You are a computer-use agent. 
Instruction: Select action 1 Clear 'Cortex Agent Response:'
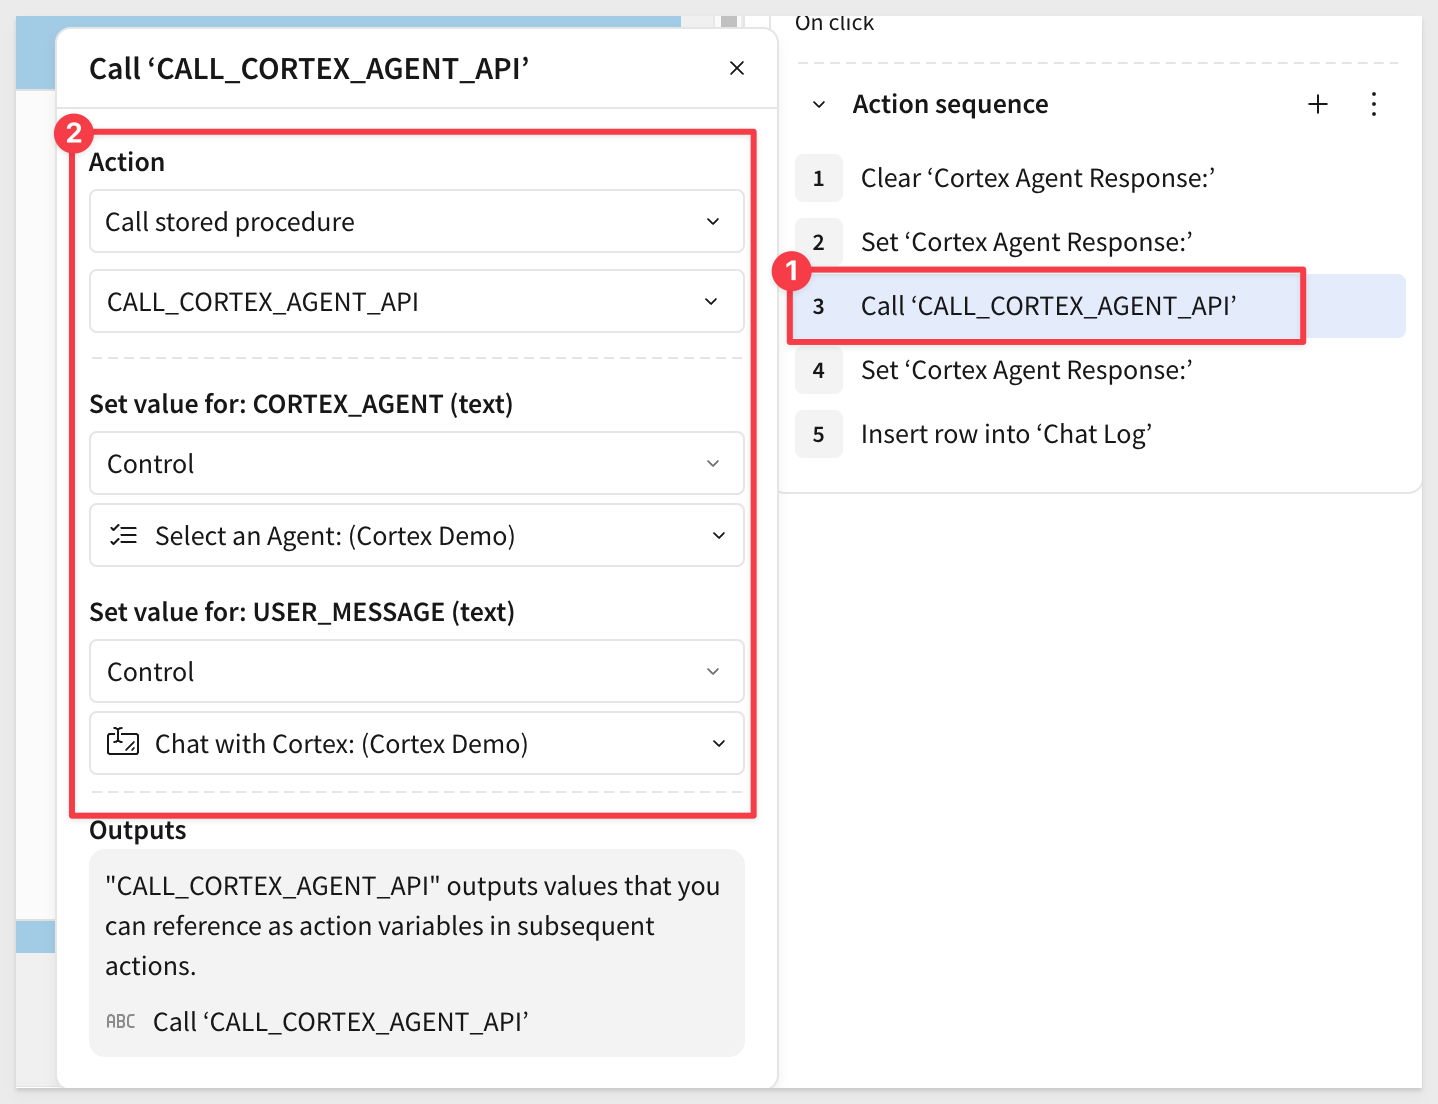tap(1037, 178)
